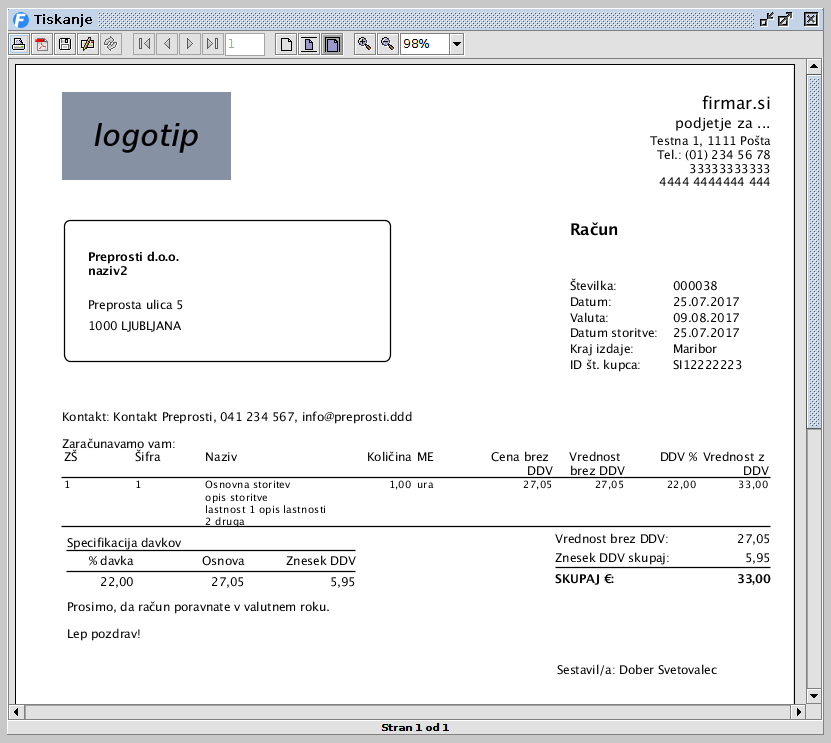Click the floppy disk Save icon

pos(64,44)
